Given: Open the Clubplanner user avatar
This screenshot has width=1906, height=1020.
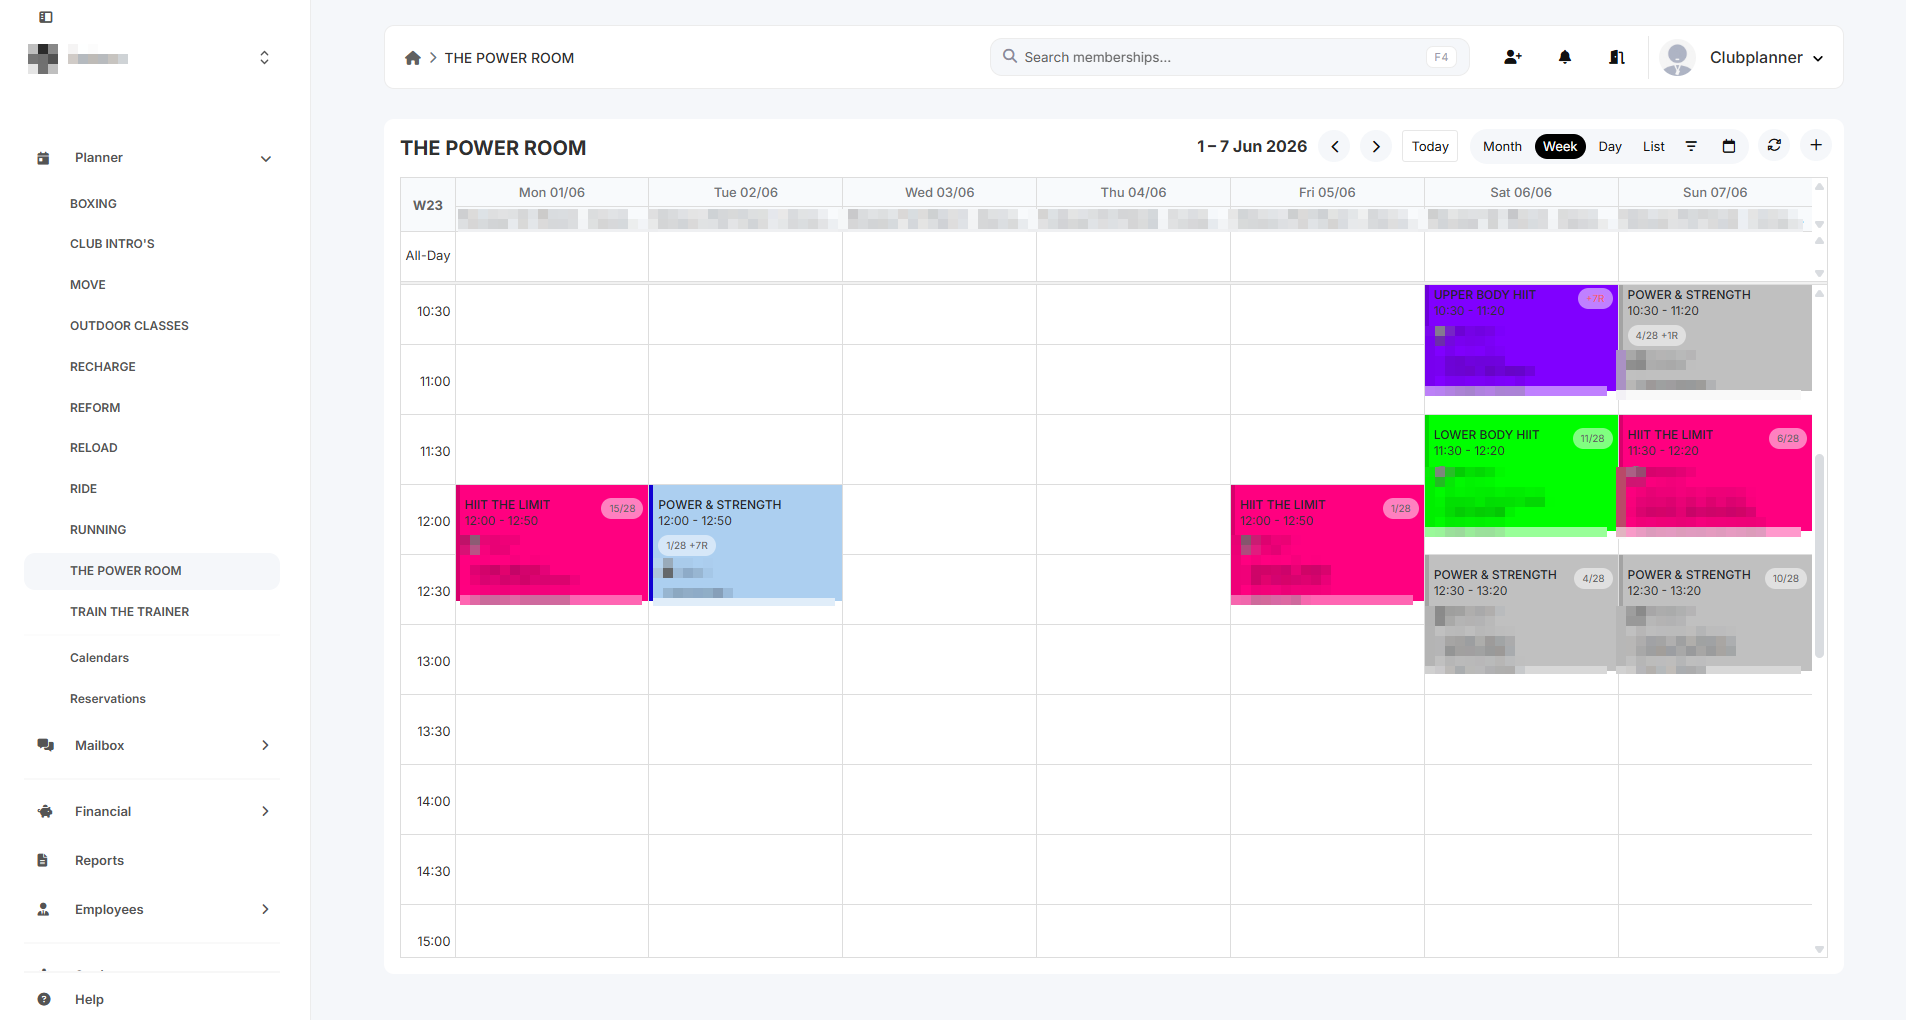Looking at the screenshot, I should coord(1678,57).
